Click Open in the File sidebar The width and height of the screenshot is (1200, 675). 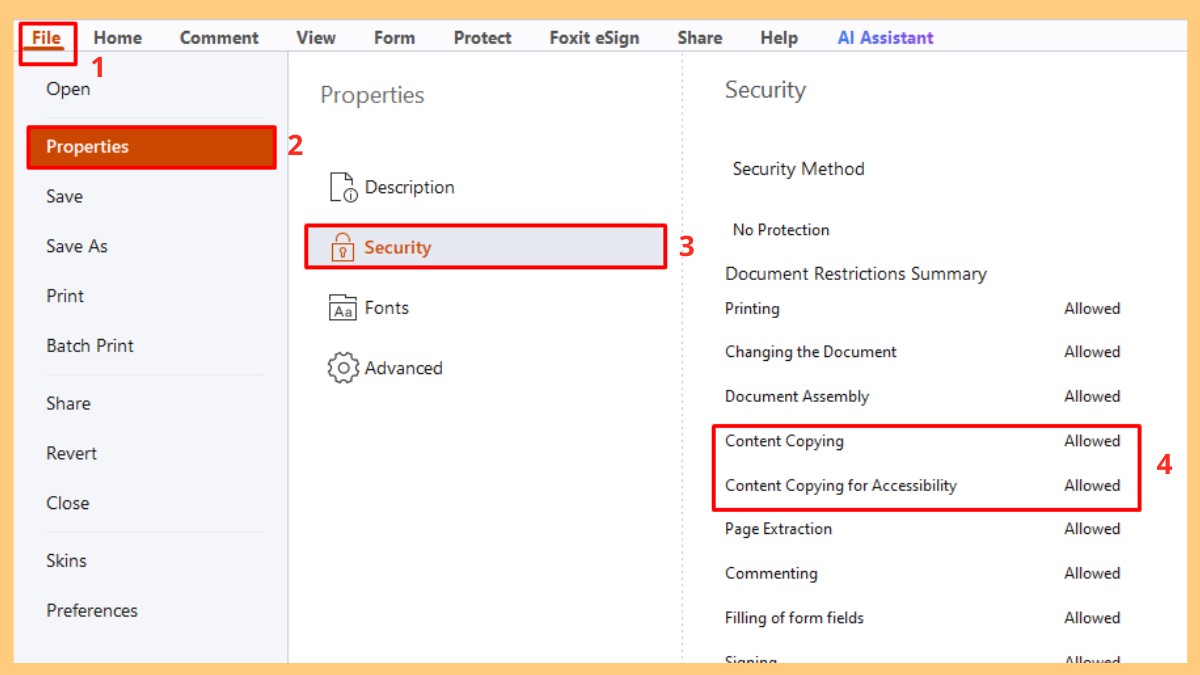coord(68,89)
